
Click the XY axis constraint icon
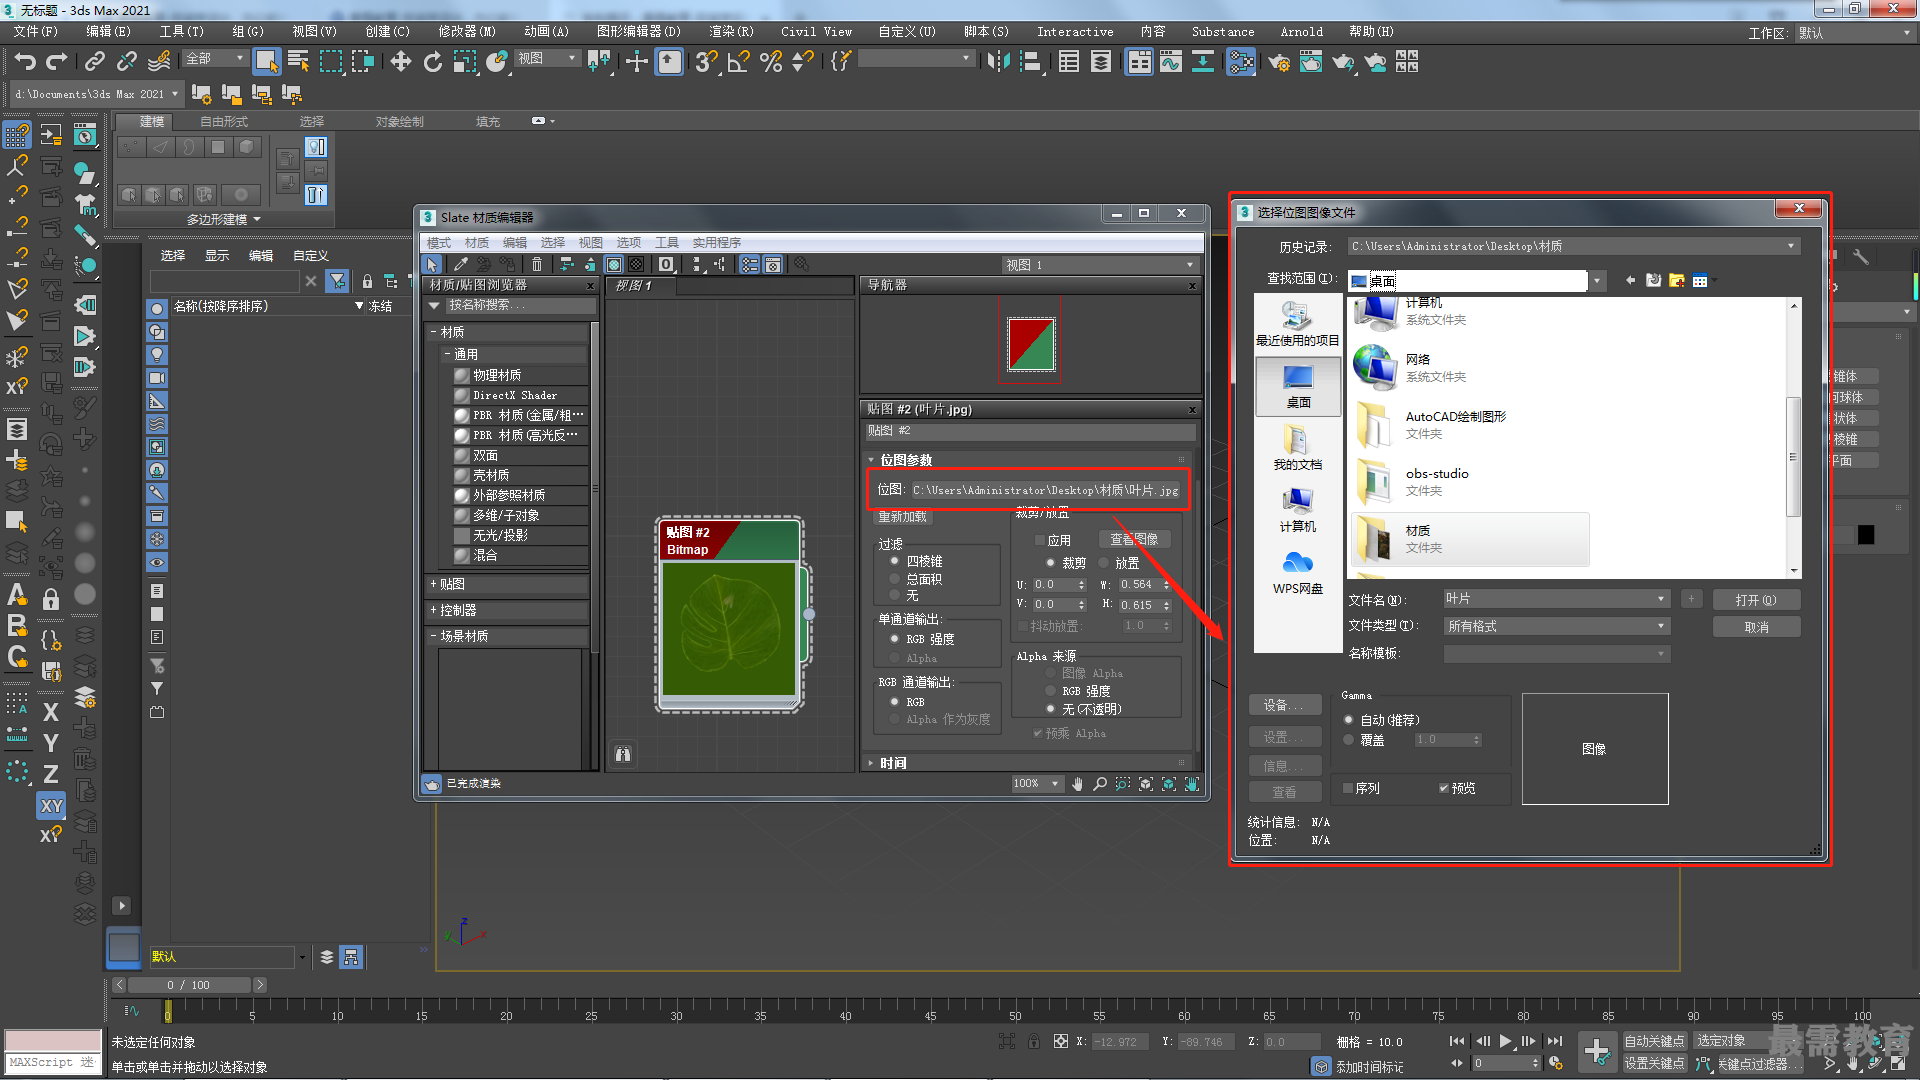(51, 806)
